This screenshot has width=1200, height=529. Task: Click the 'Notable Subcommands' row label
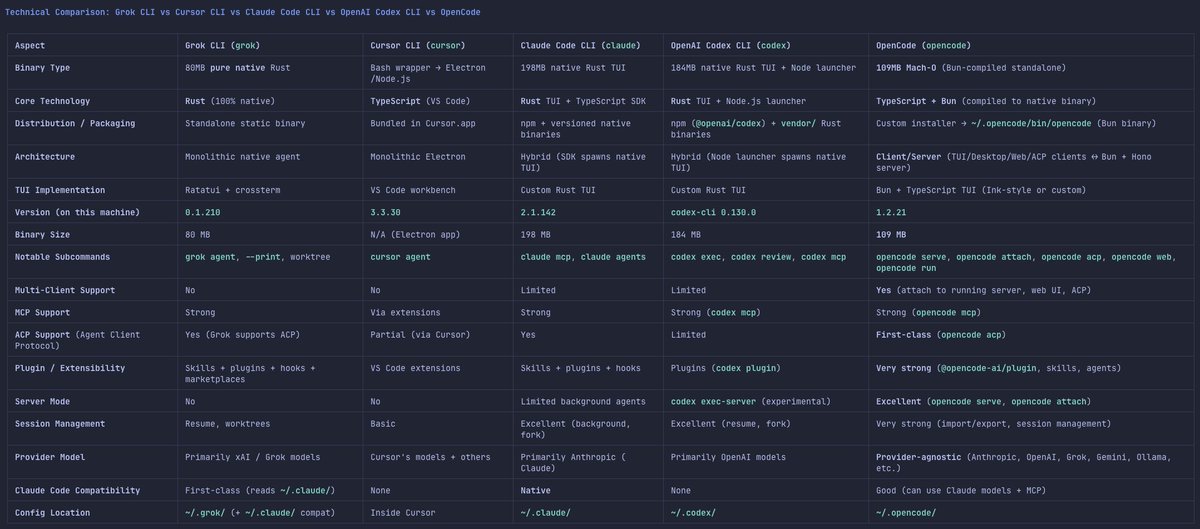(x=64, y=257)
